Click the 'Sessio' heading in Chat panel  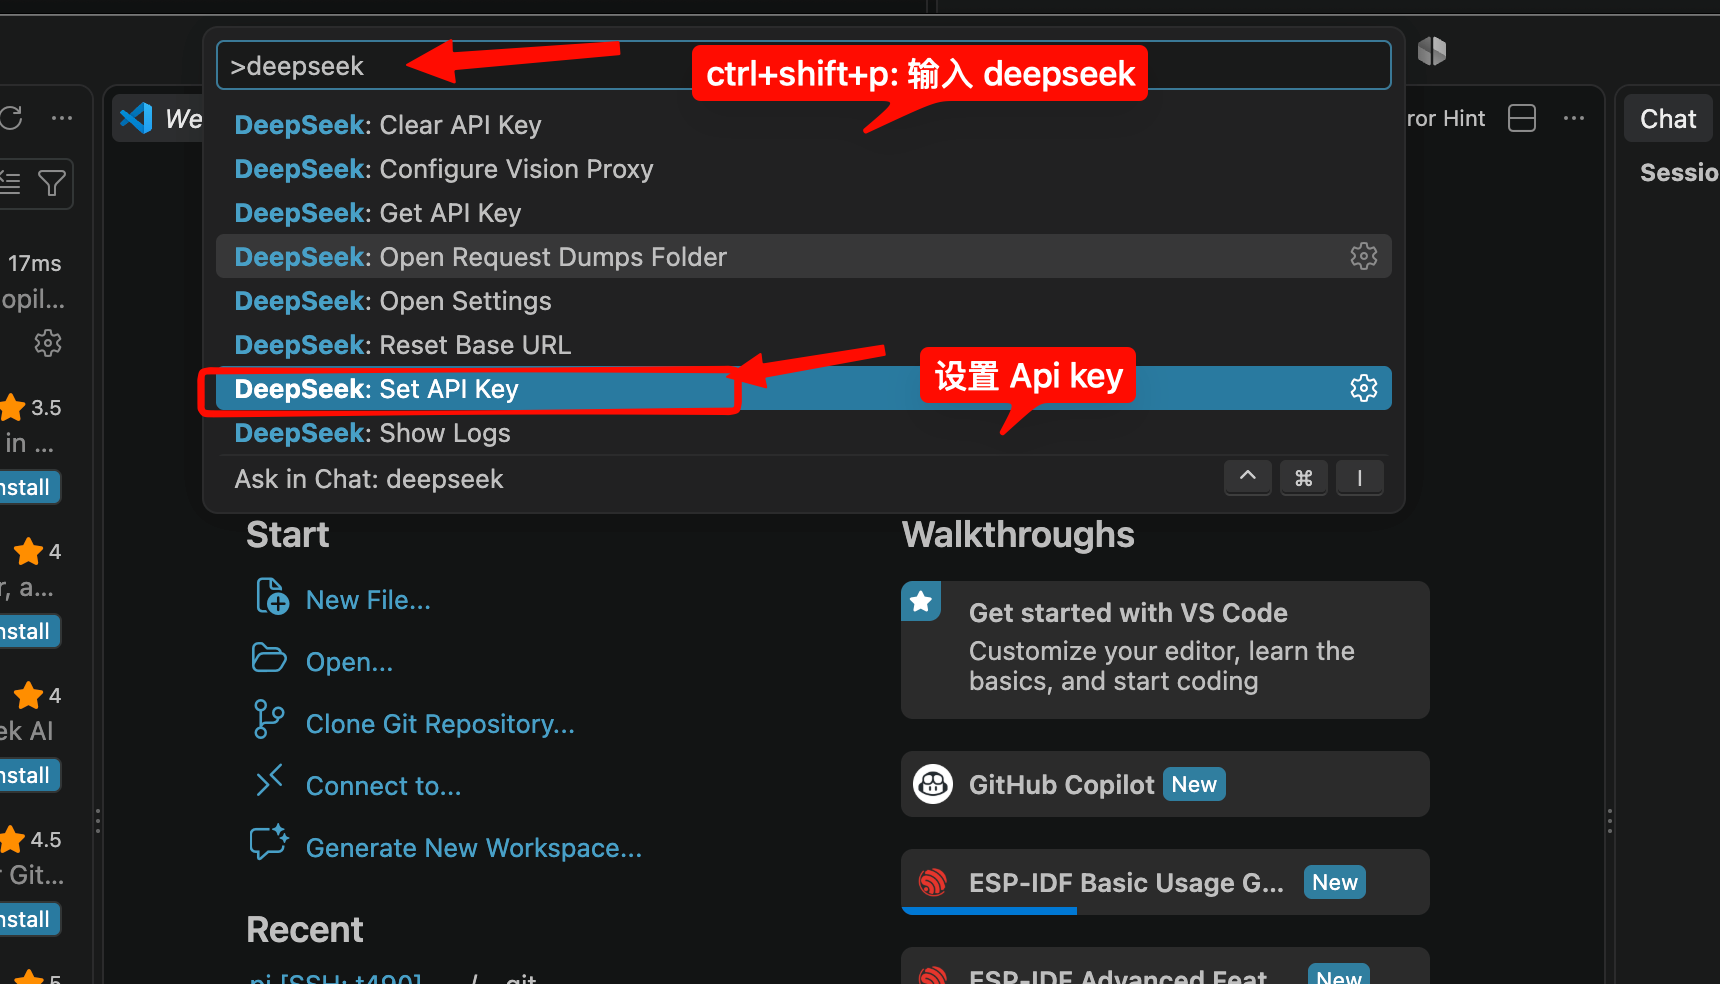[1680, 173]
